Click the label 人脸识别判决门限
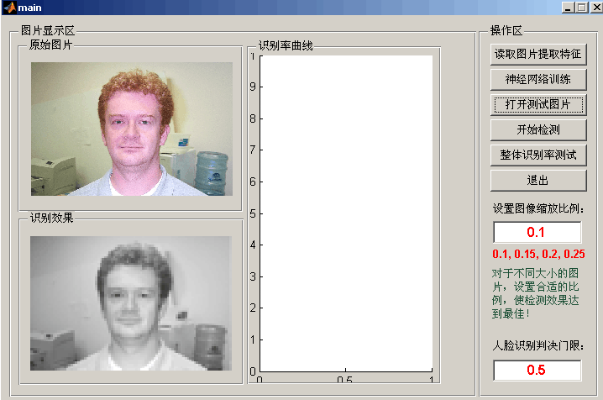603x400 pixels. (x=538, y=345)
